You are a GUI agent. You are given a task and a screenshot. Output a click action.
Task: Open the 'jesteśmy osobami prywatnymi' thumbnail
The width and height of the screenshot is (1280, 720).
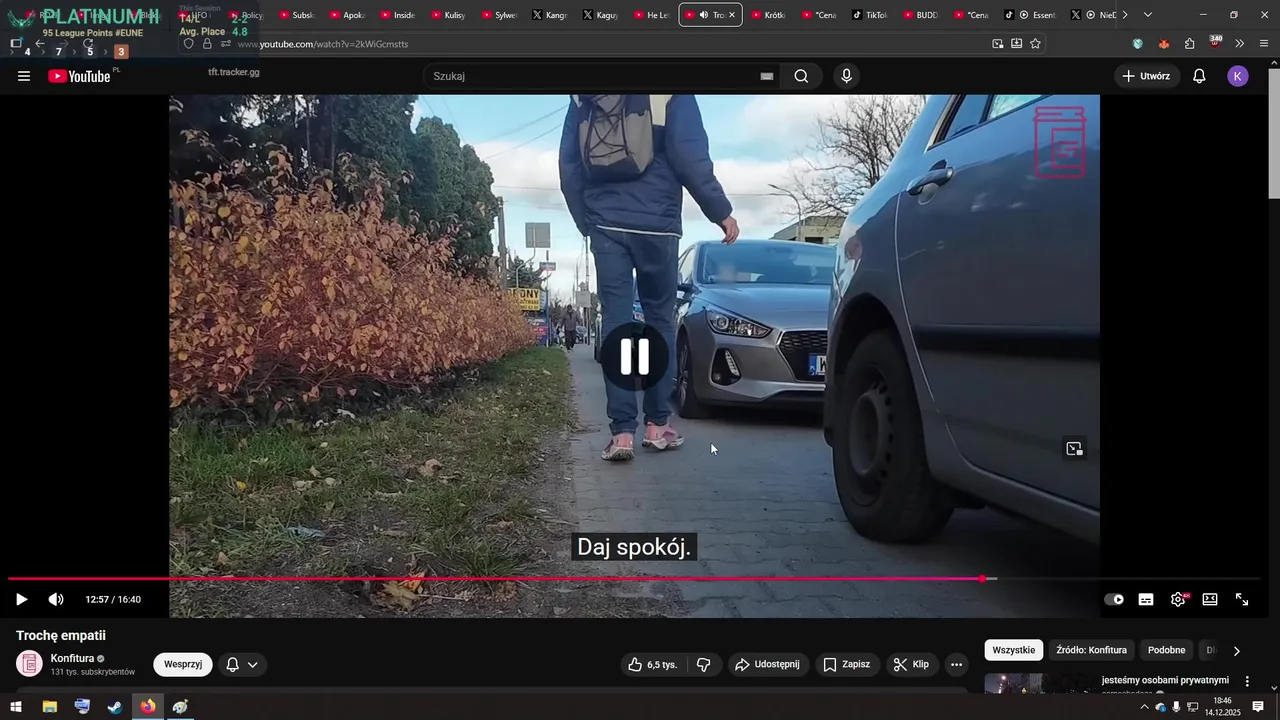coord(1038,684)
